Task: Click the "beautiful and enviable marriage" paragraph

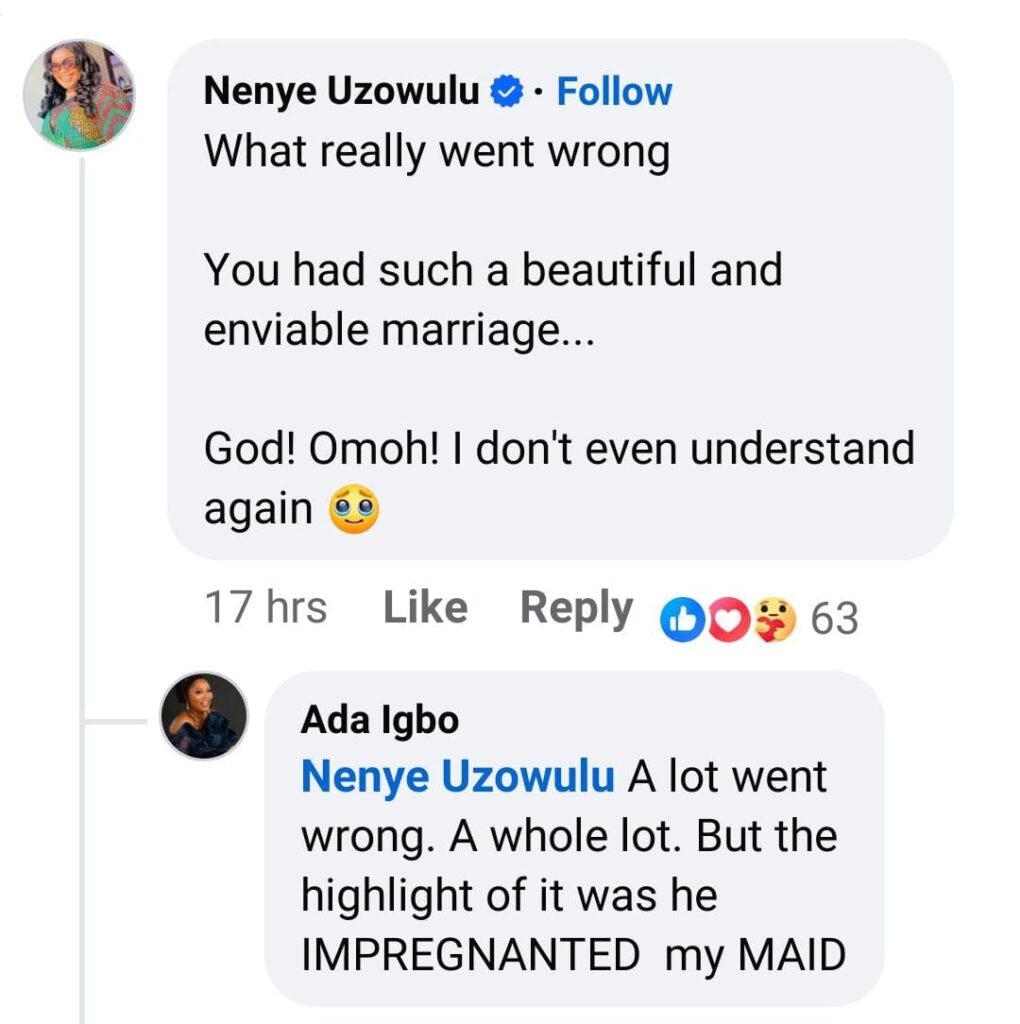Action: (492, 299)
